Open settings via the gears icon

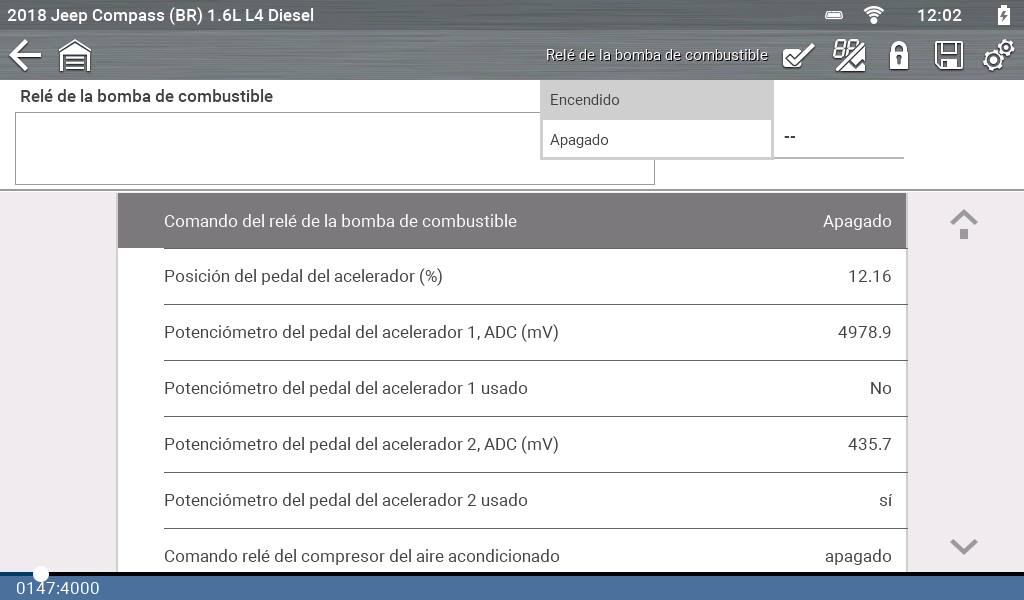point(997,56)
